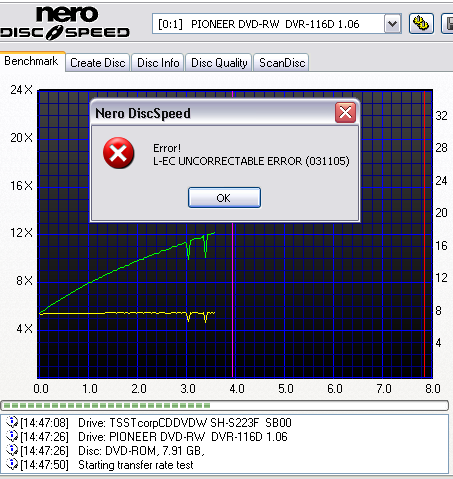Open the ScanDisc tab
The image size is (453, 479).
[x=282, y=63]
